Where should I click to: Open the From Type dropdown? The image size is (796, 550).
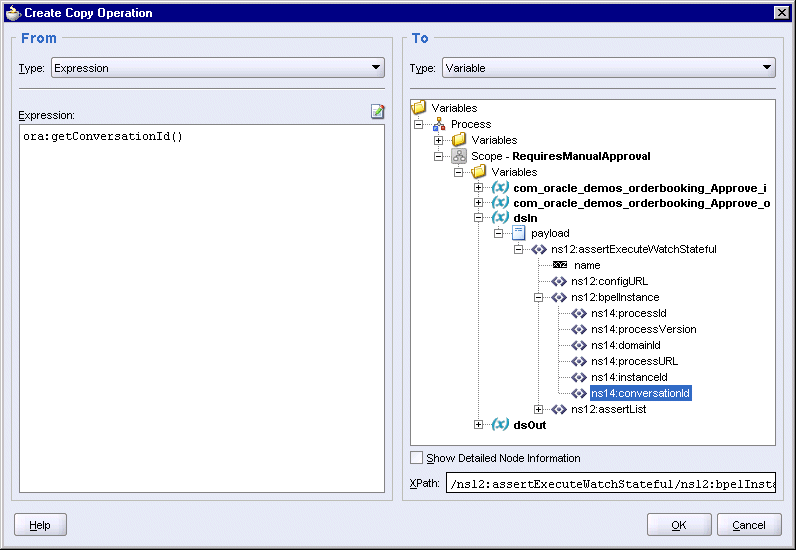tap(218, 68)
